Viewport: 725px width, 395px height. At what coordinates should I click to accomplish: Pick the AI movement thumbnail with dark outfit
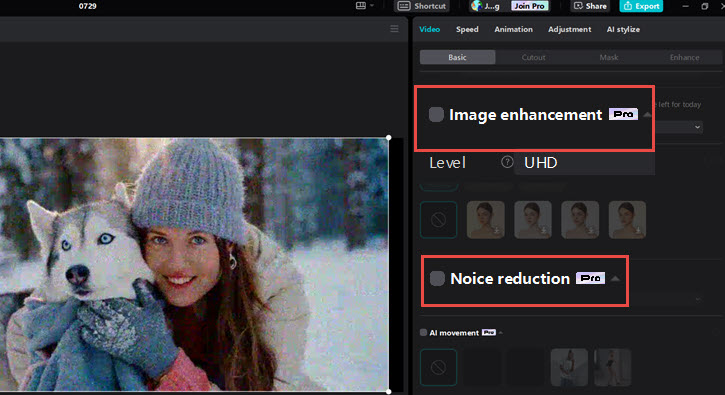612,367
